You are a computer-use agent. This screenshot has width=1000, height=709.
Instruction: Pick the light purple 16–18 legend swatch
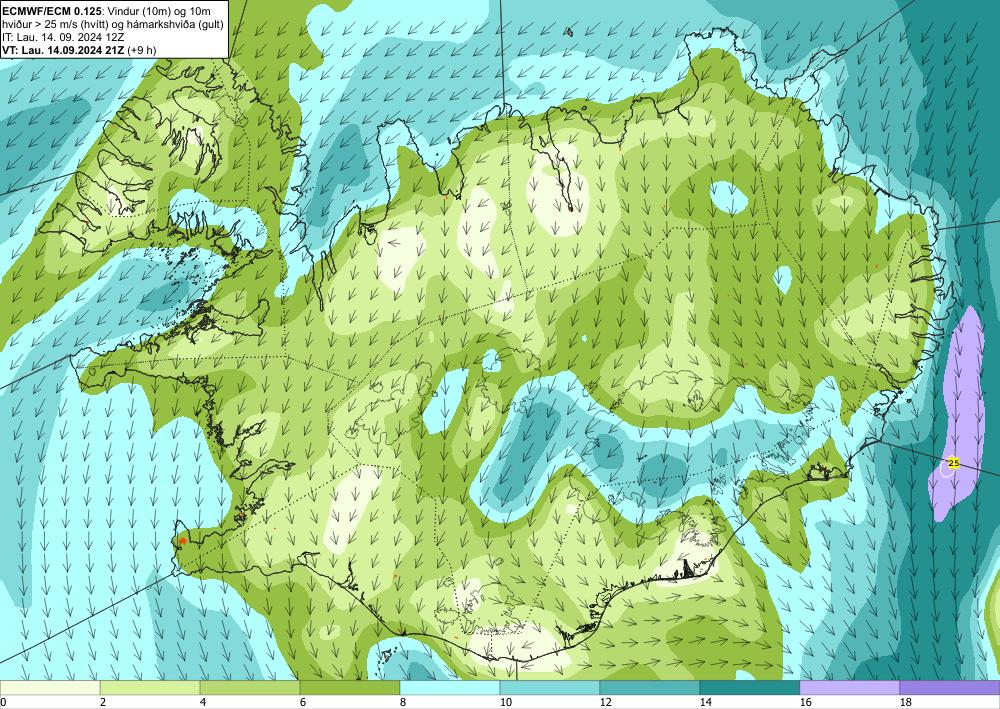(x=849, y=688)
